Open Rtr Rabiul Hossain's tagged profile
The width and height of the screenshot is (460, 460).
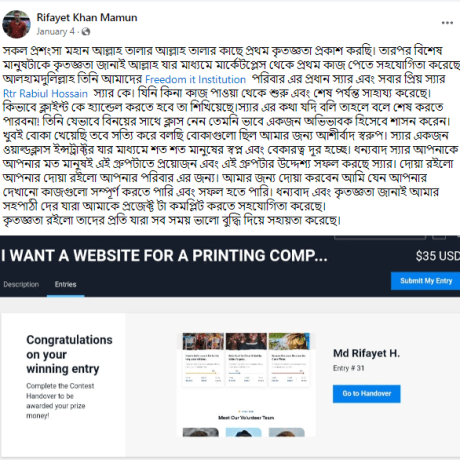pyautogui.click(x=45, y=93)
